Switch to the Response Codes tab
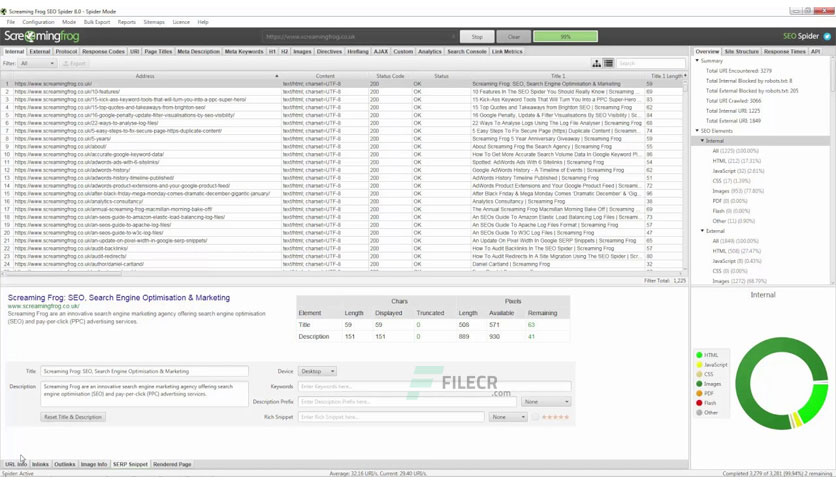The height and width of the screenshot is (484, 836). (103, 52)
